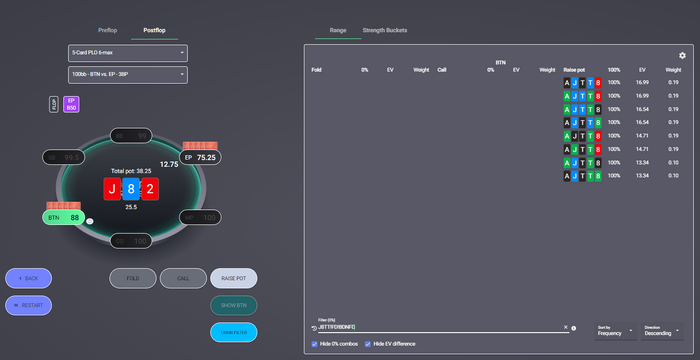Click the Fold column header

(x=317, y=70)
